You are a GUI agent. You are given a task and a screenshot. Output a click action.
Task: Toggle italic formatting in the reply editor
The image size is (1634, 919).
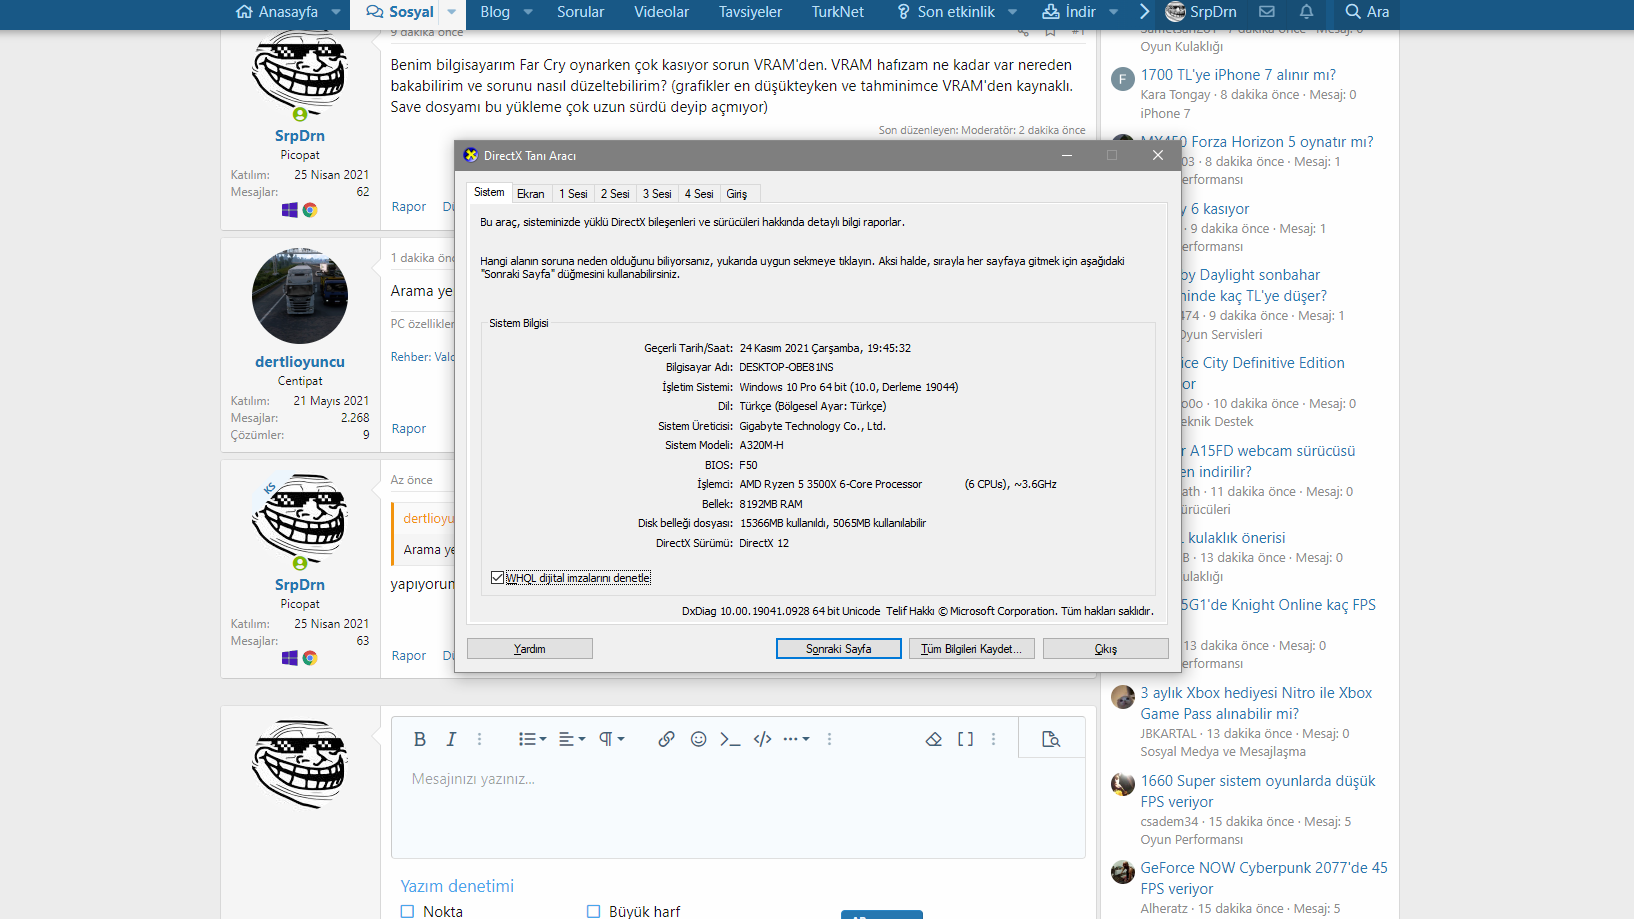pos(451,739)
